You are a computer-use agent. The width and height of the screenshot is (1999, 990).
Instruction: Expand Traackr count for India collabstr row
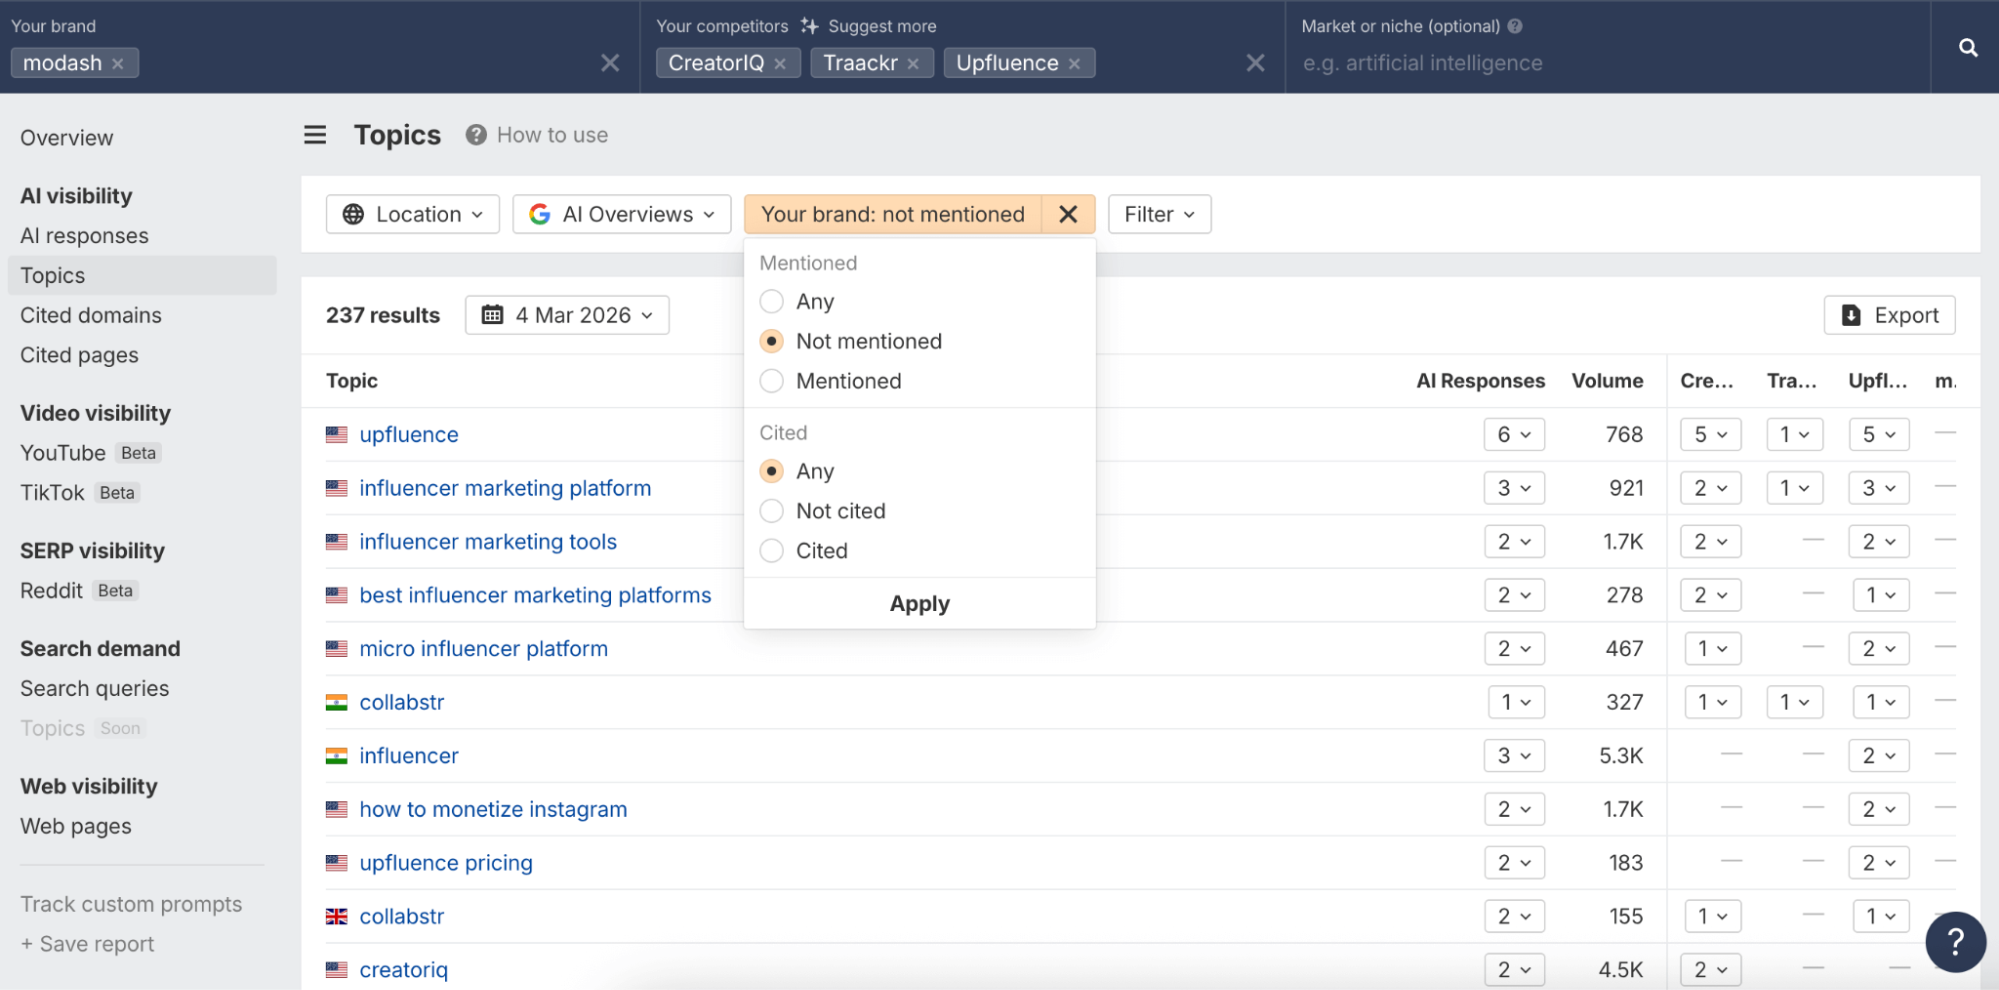1795,703
